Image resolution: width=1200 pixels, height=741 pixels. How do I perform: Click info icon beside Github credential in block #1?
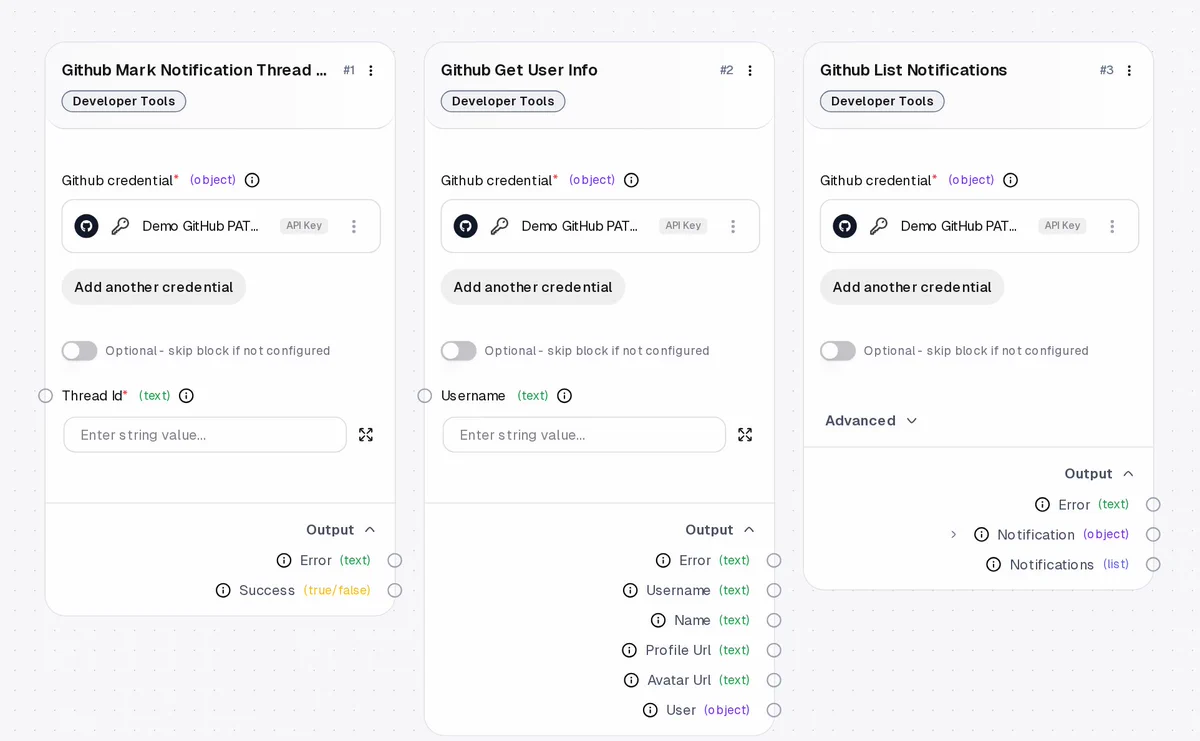[252, 180]
